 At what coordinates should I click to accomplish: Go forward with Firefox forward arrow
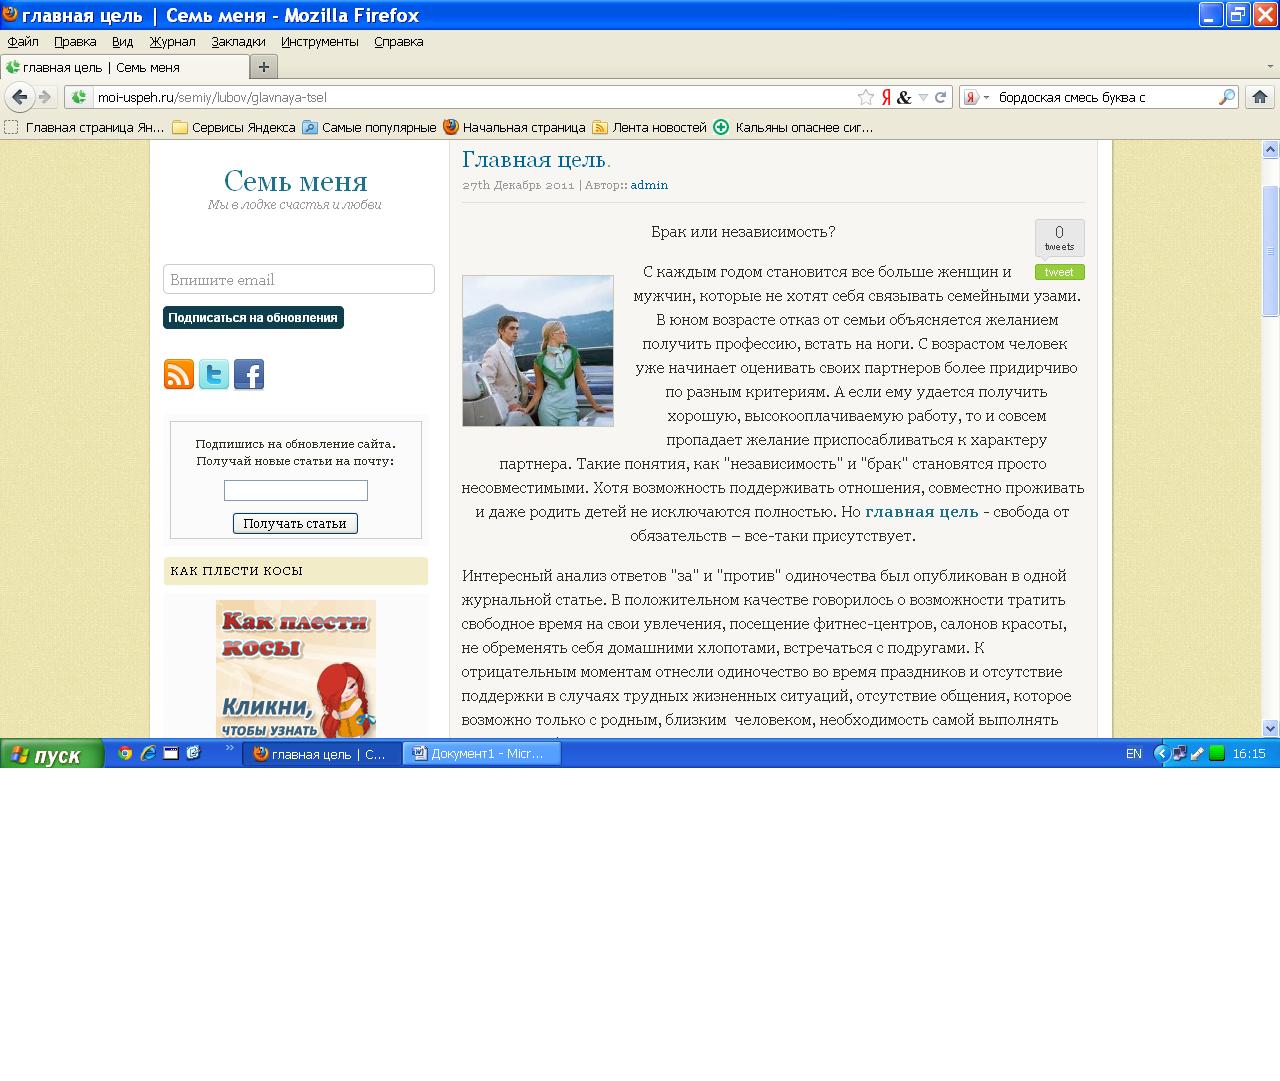45,97
